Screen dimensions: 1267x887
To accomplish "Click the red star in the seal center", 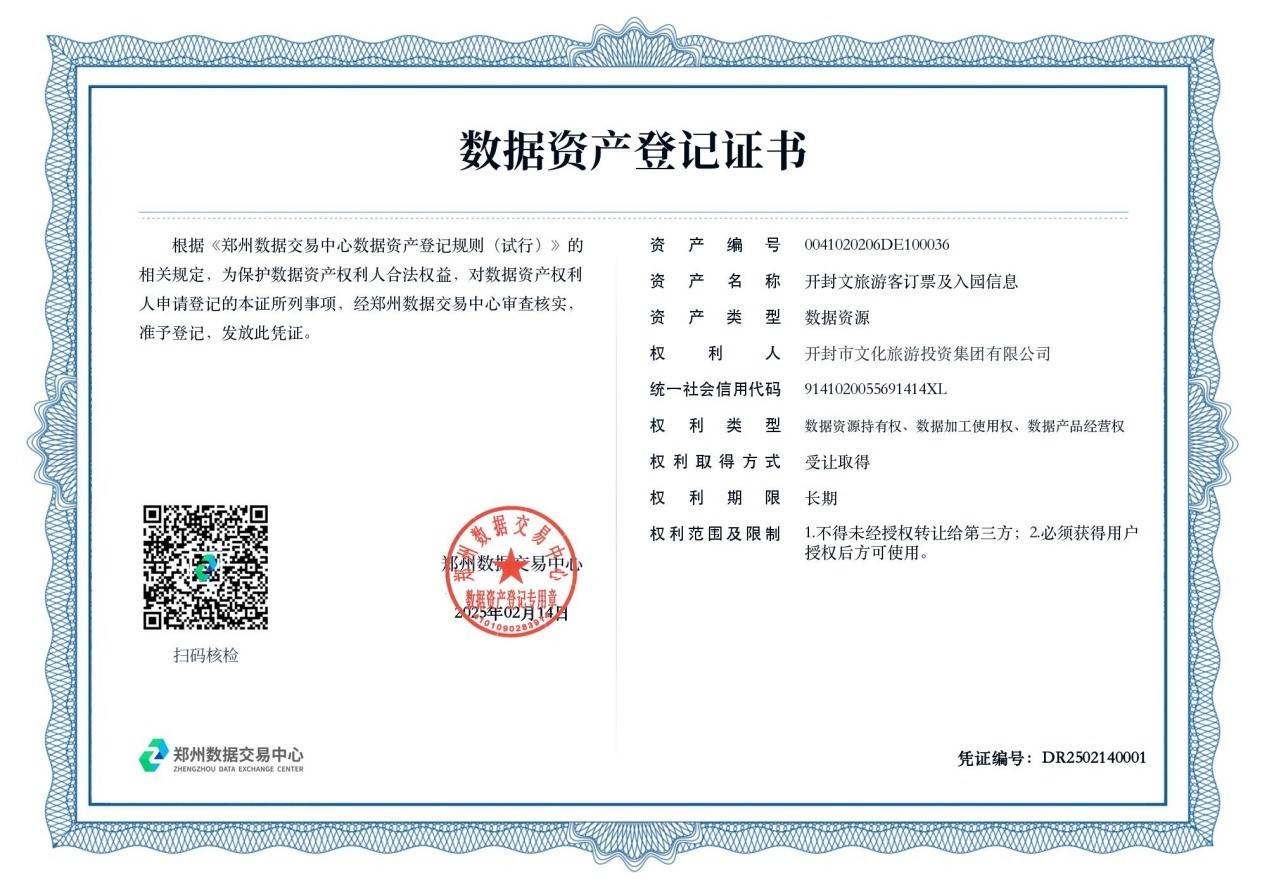I will 511,566.
